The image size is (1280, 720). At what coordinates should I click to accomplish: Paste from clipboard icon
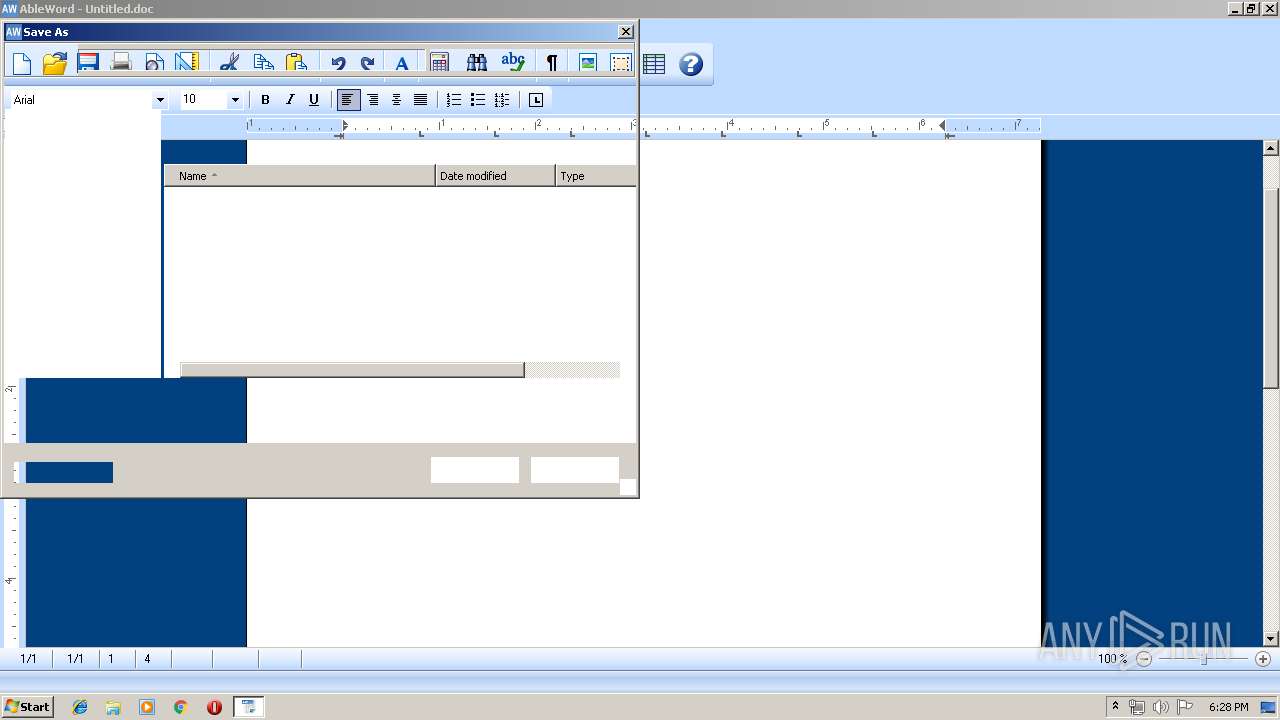click(296, 63)
